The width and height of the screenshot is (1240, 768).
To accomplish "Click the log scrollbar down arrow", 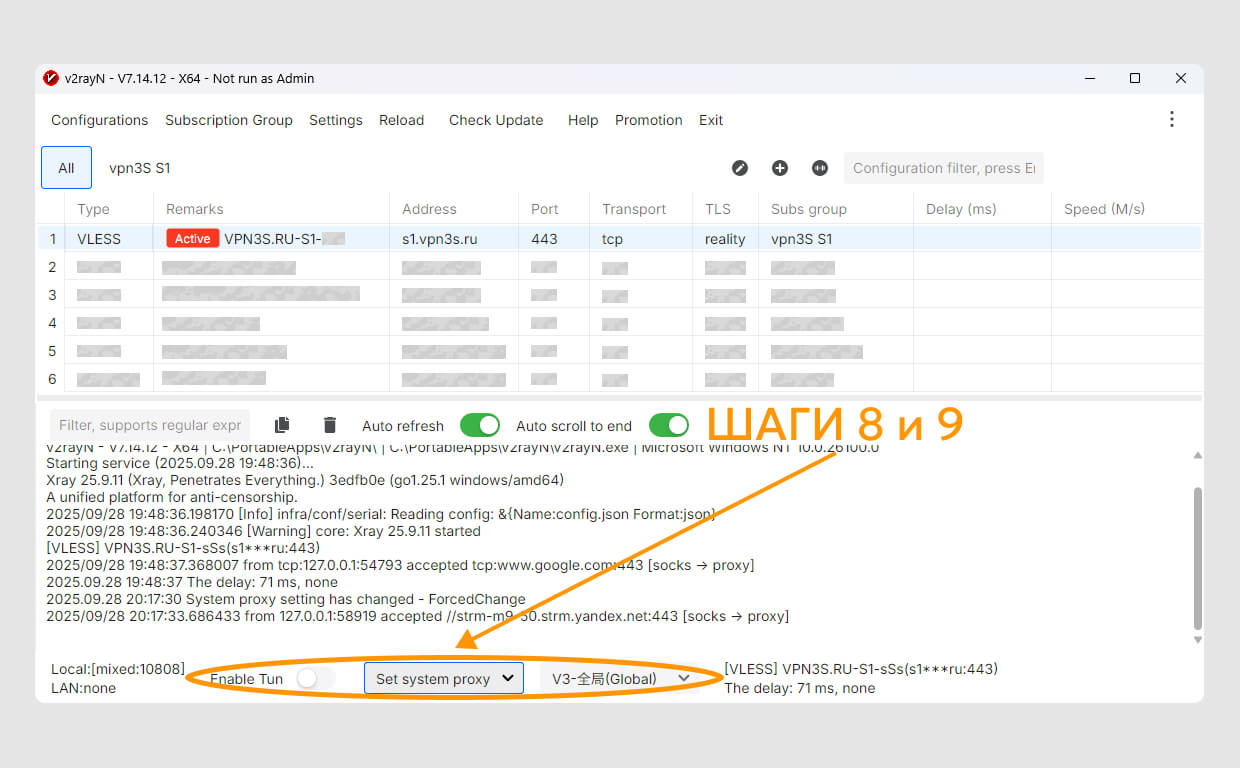I will point(1197,639).
